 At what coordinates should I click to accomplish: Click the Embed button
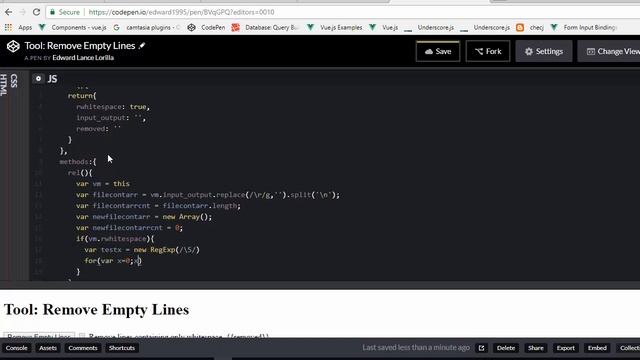tap(597, 348)
